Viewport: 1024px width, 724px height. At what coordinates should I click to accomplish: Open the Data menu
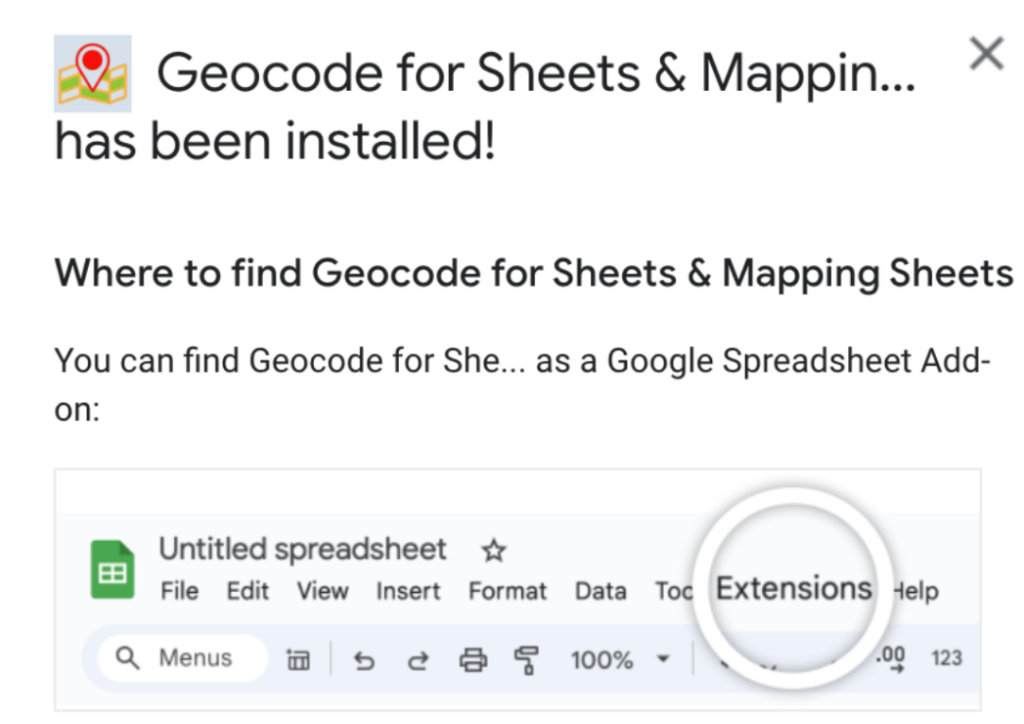pos(600,591)
